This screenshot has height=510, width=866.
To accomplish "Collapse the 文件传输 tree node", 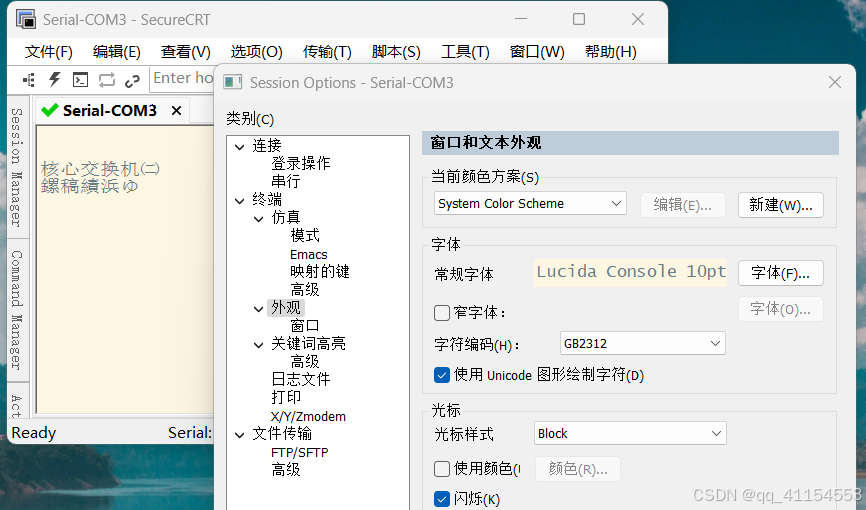I will [240, 435].
